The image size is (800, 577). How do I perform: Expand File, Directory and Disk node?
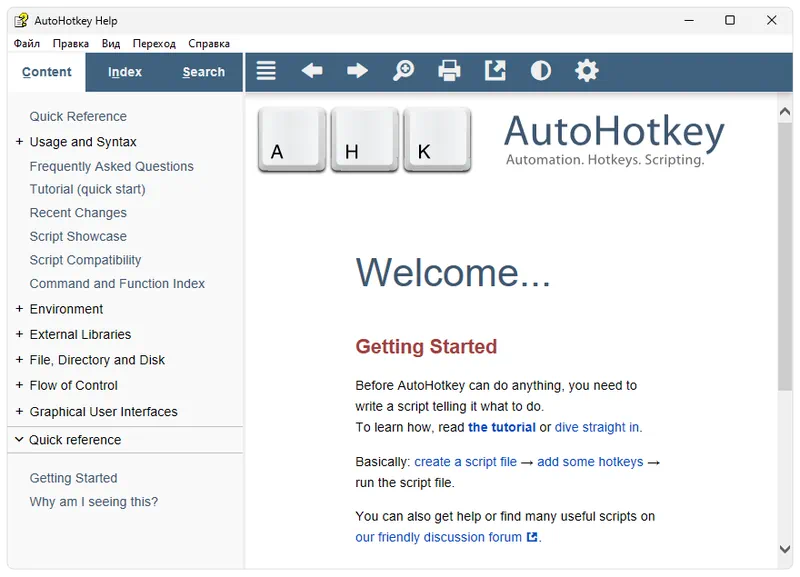(x=19, y=360)
